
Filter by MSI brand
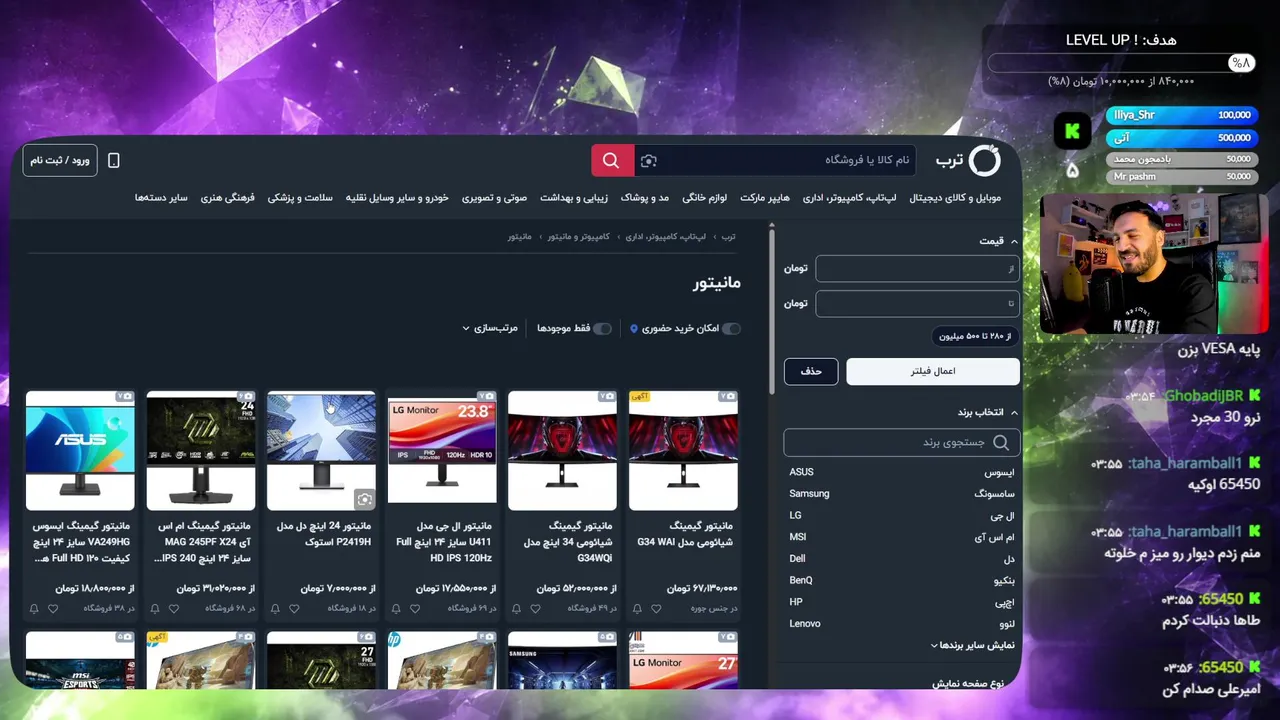tap(901, 537)
